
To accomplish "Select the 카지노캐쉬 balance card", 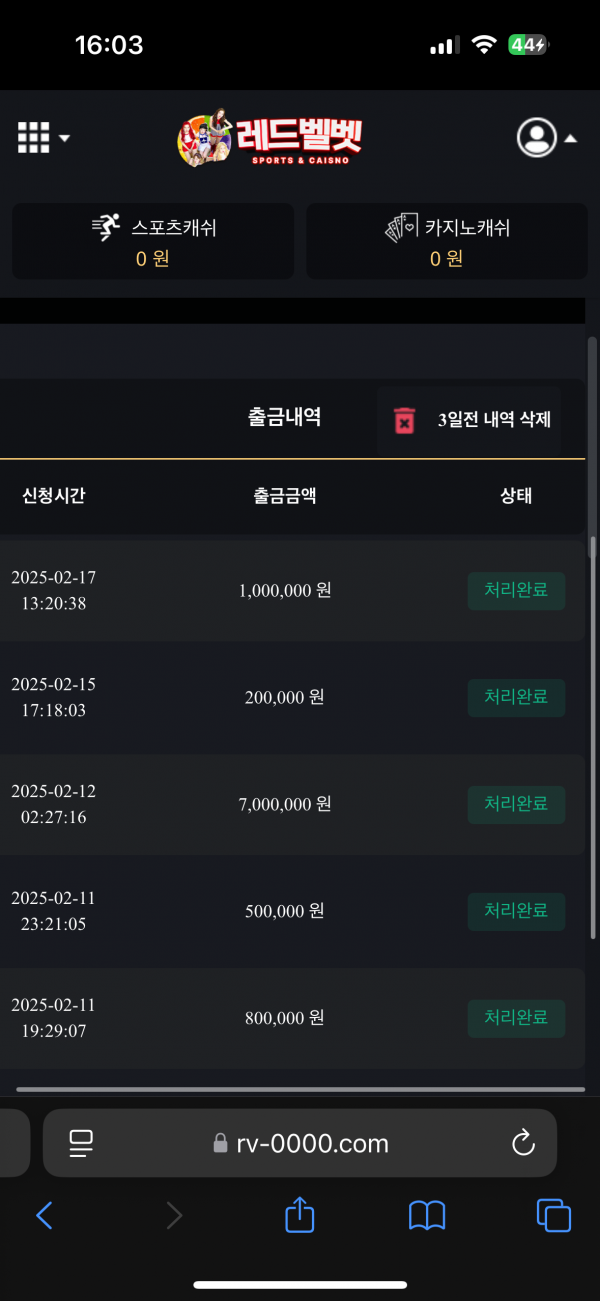I will pos(447,241).
